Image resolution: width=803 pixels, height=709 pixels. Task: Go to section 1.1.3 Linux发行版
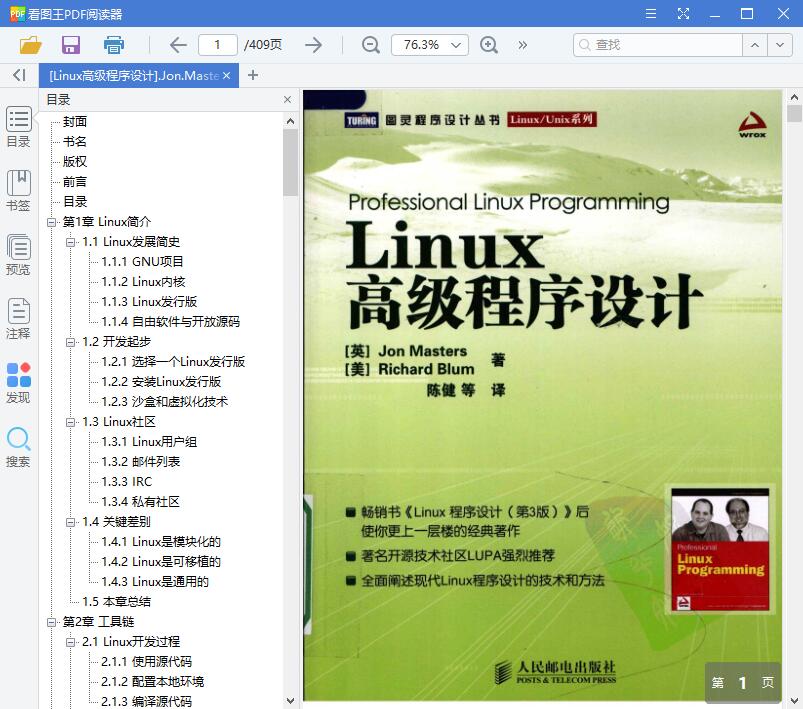[x=149, y=302]
